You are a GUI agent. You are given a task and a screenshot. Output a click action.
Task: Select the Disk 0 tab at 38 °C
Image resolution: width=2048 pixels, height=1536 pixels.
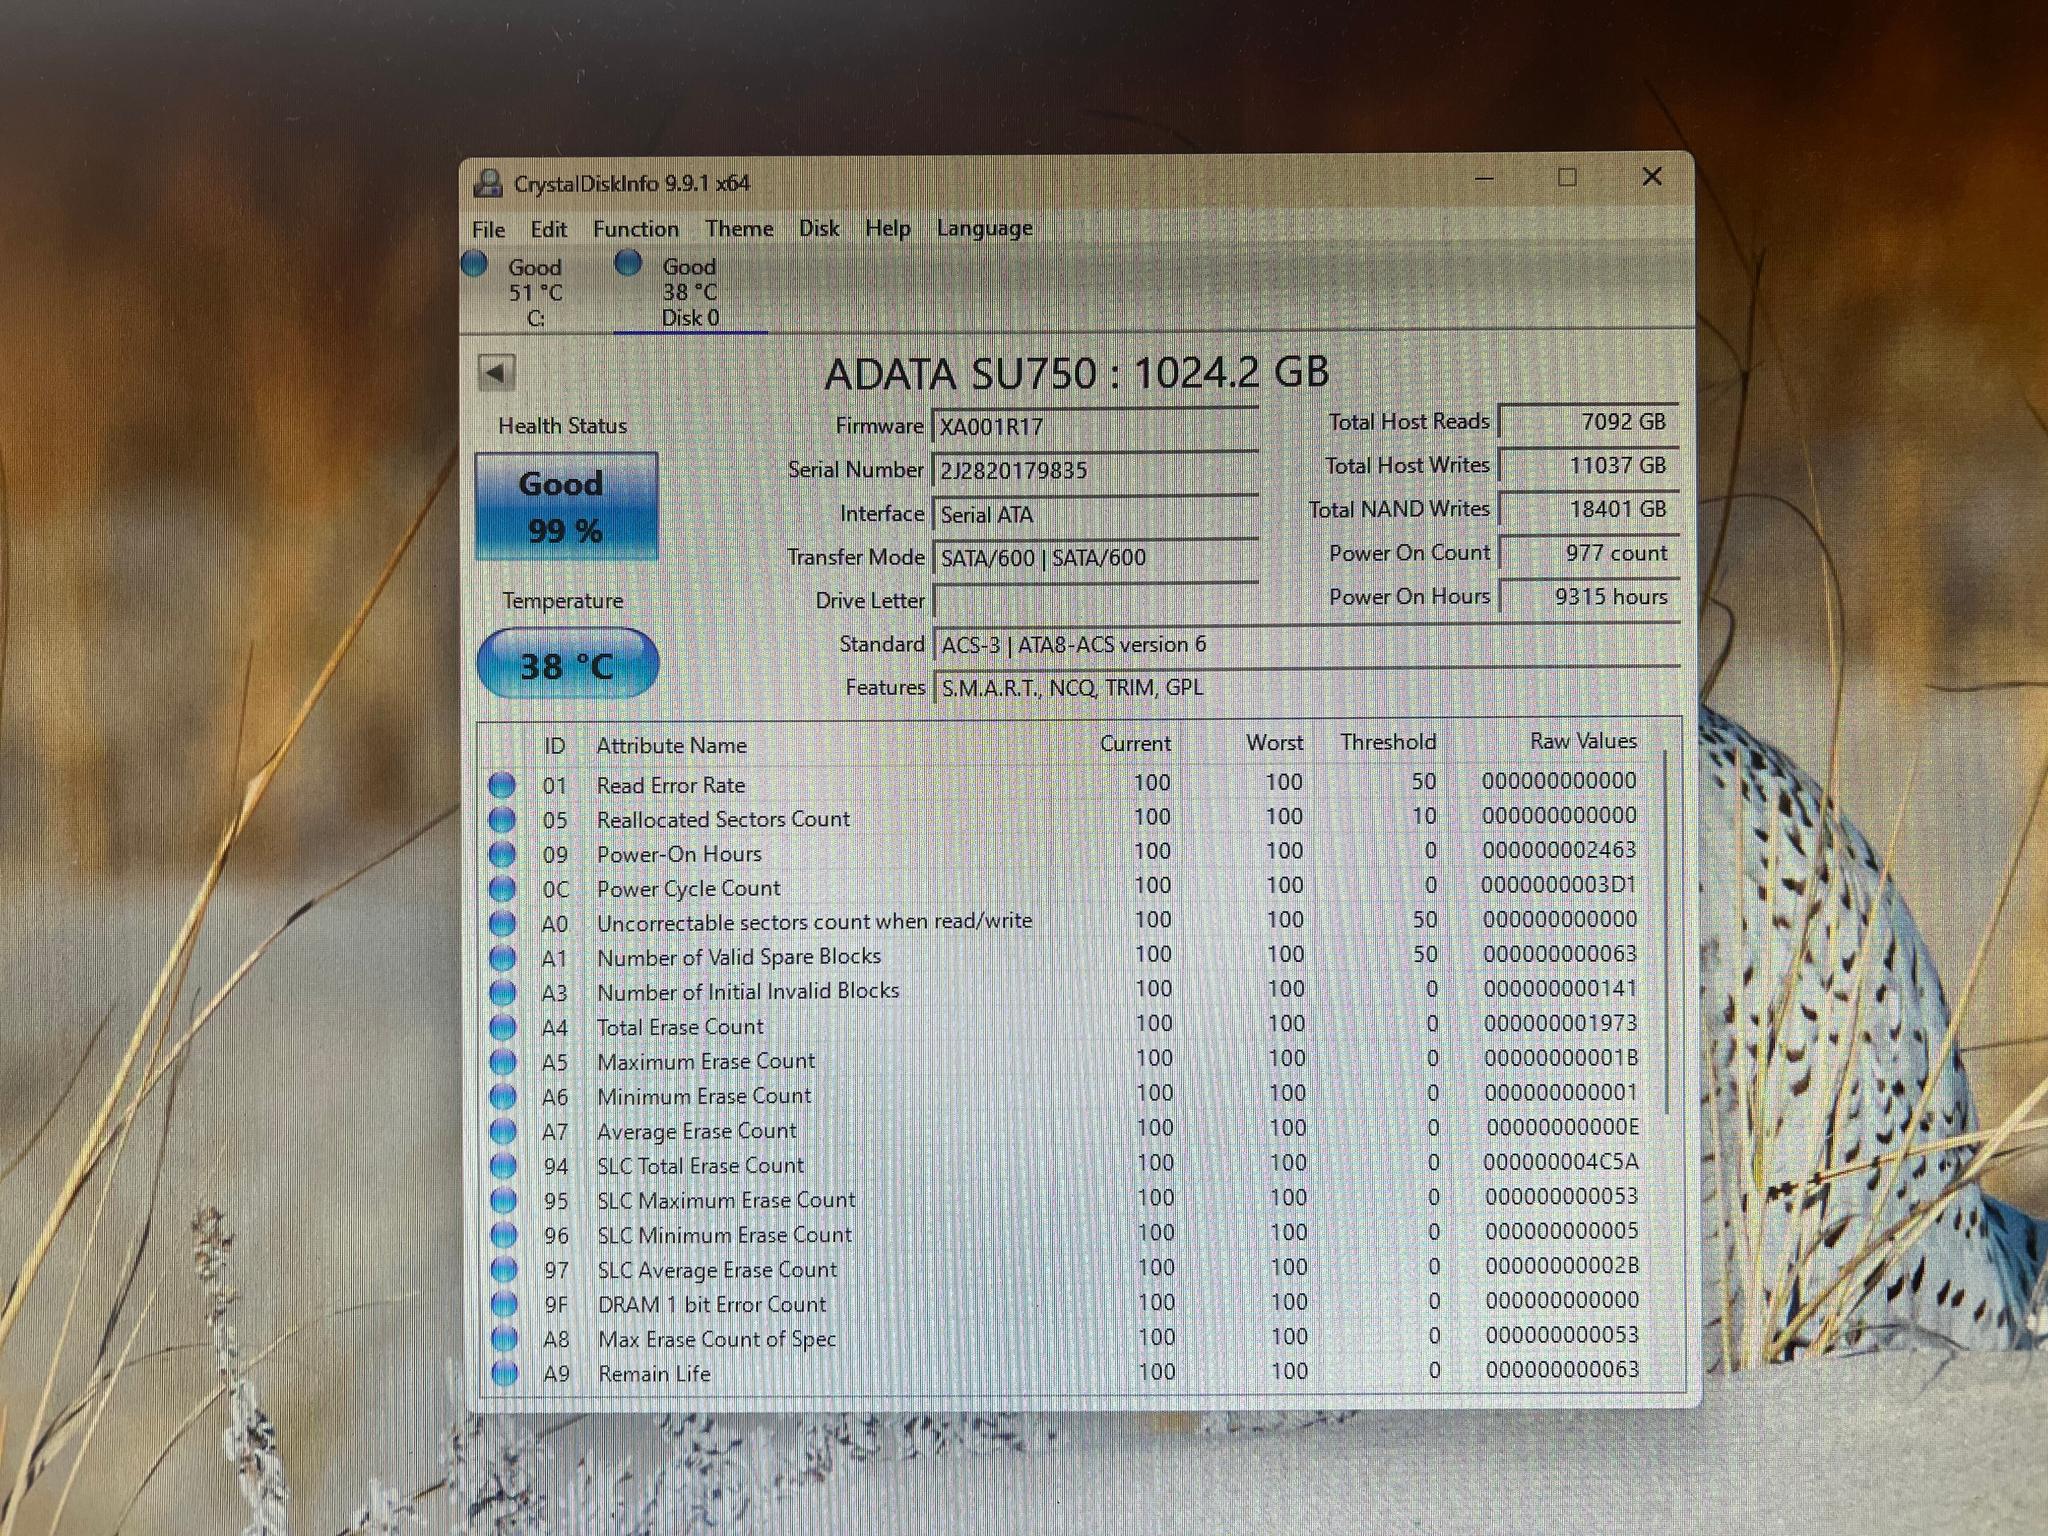(690, 292)
